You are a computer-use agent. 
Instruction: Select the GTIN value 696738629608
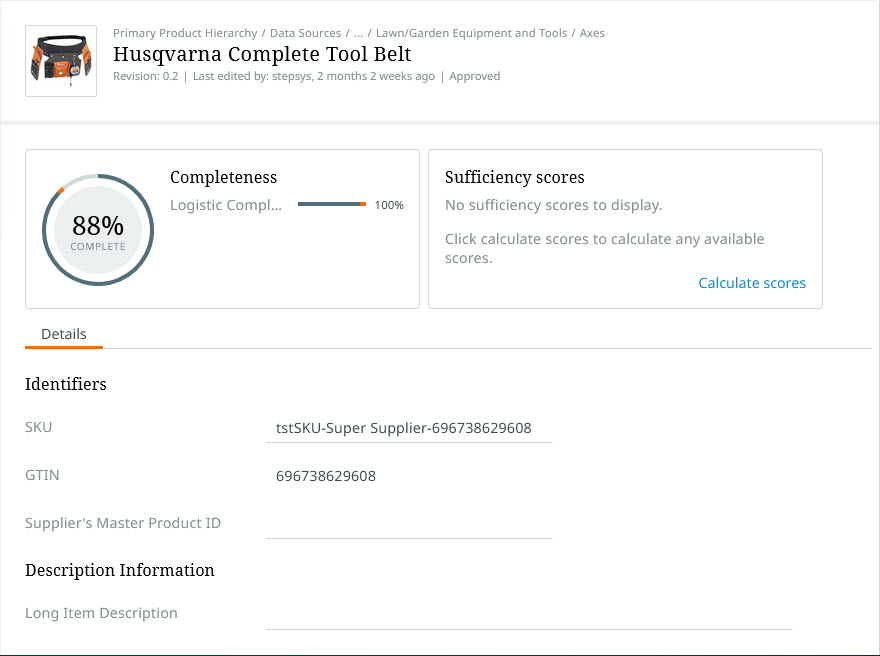[326, 476]
